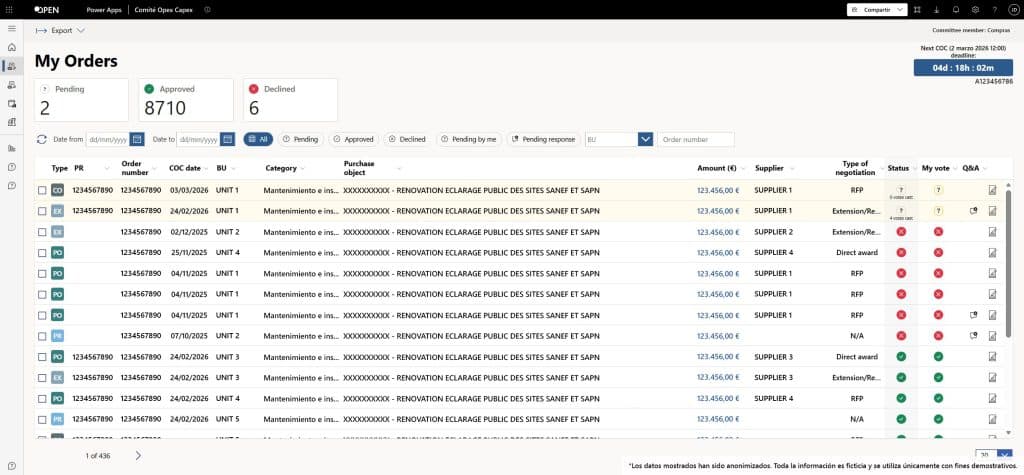Click the download icon in top bar
Viewport: 1024px width, 475px height.
936,10
